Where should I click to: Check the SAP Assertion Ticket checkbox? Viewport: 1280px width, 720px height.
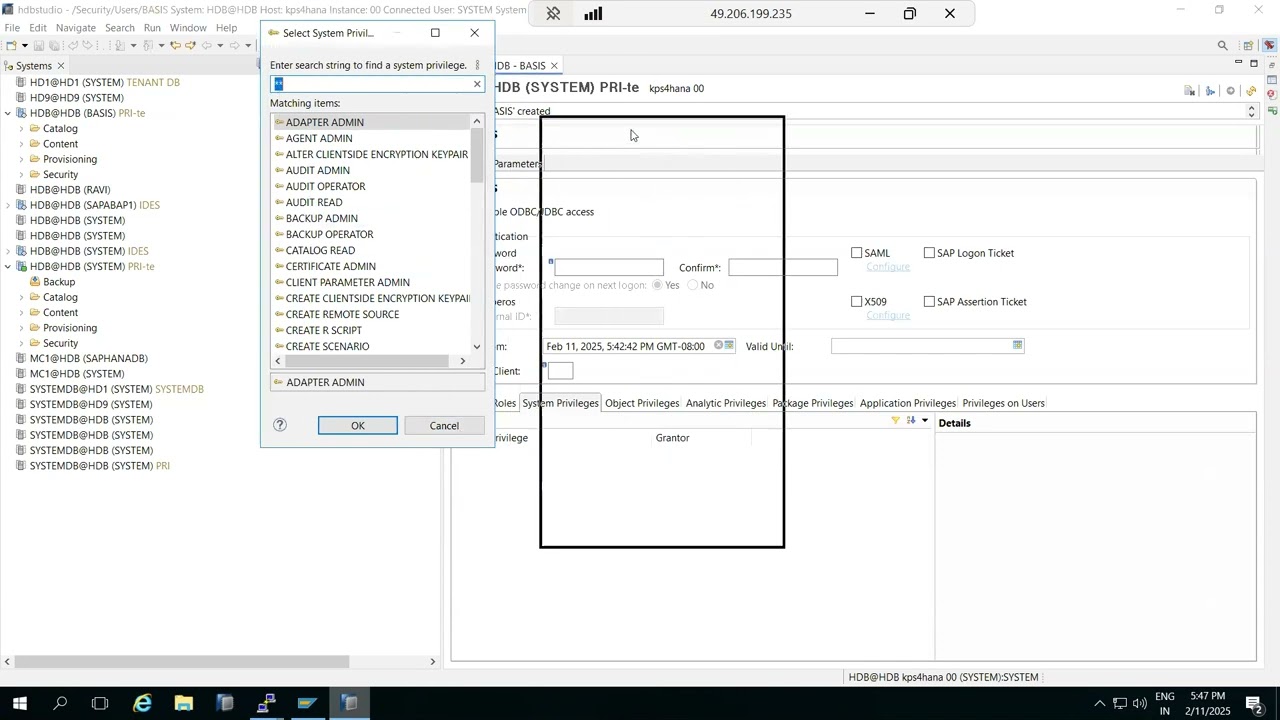[929, 301]
